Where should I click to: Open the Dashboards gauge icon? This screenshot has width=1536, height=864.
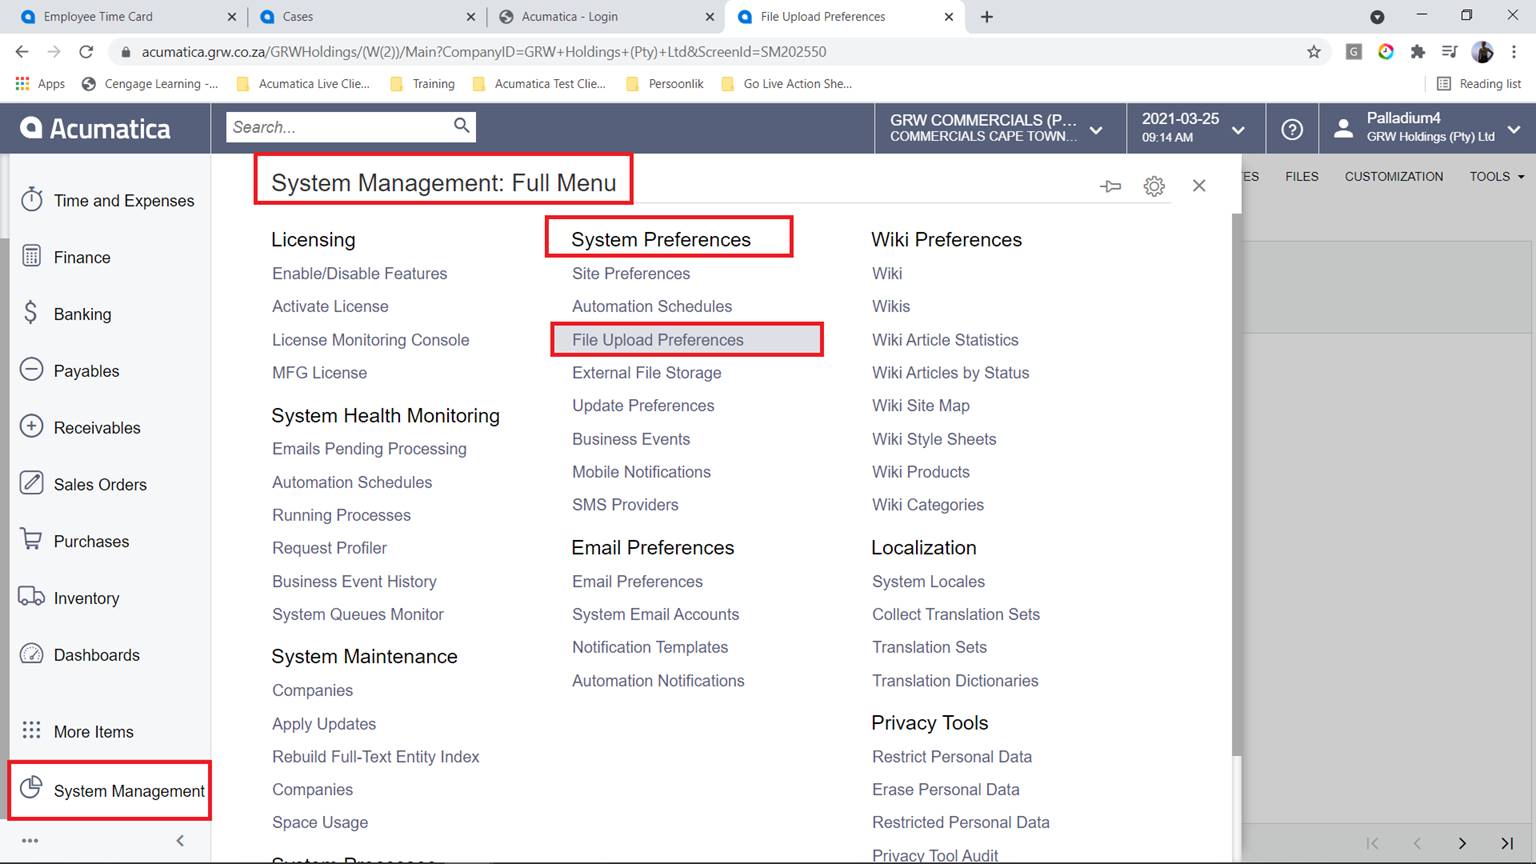[x=32, y=654]
